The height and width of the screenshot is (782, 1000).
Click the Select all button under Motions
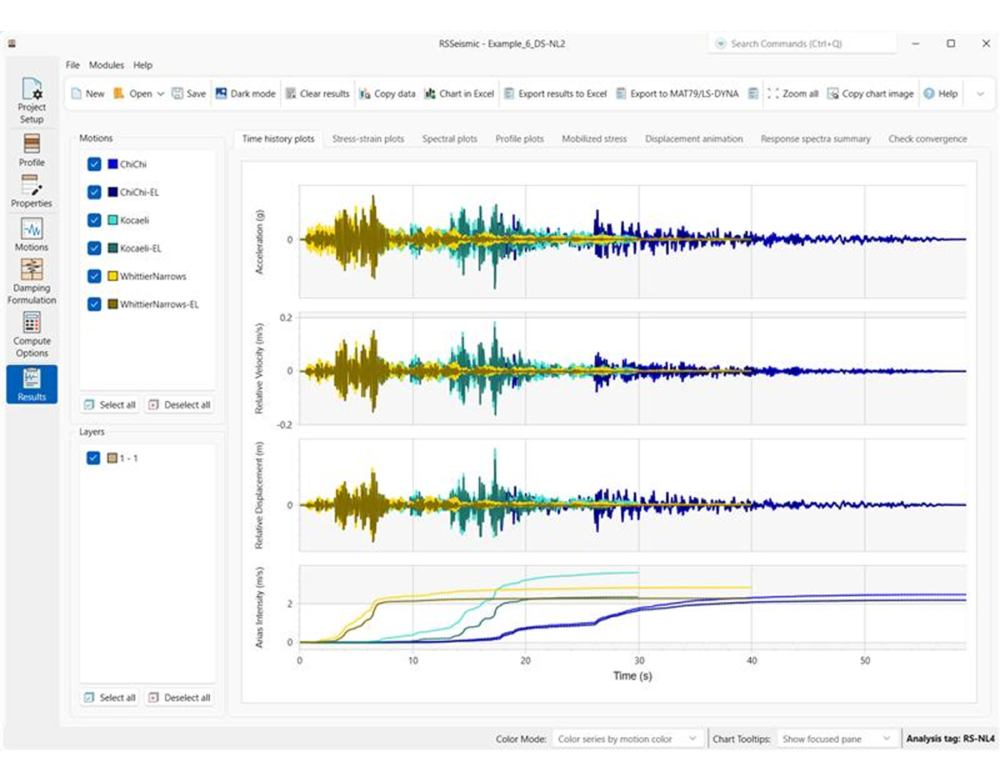(109, 405)
